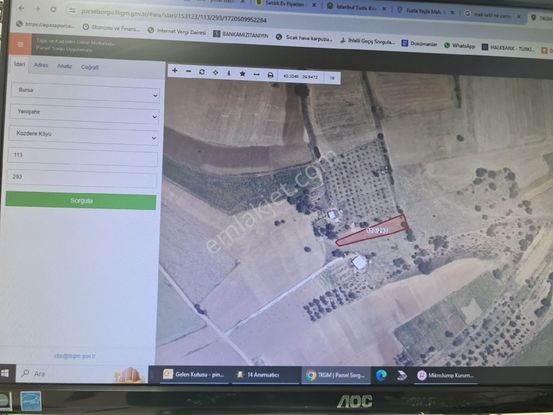Switch to the Coğrafi tab
Screen dimensions: 553x415
tap(90, 67)
